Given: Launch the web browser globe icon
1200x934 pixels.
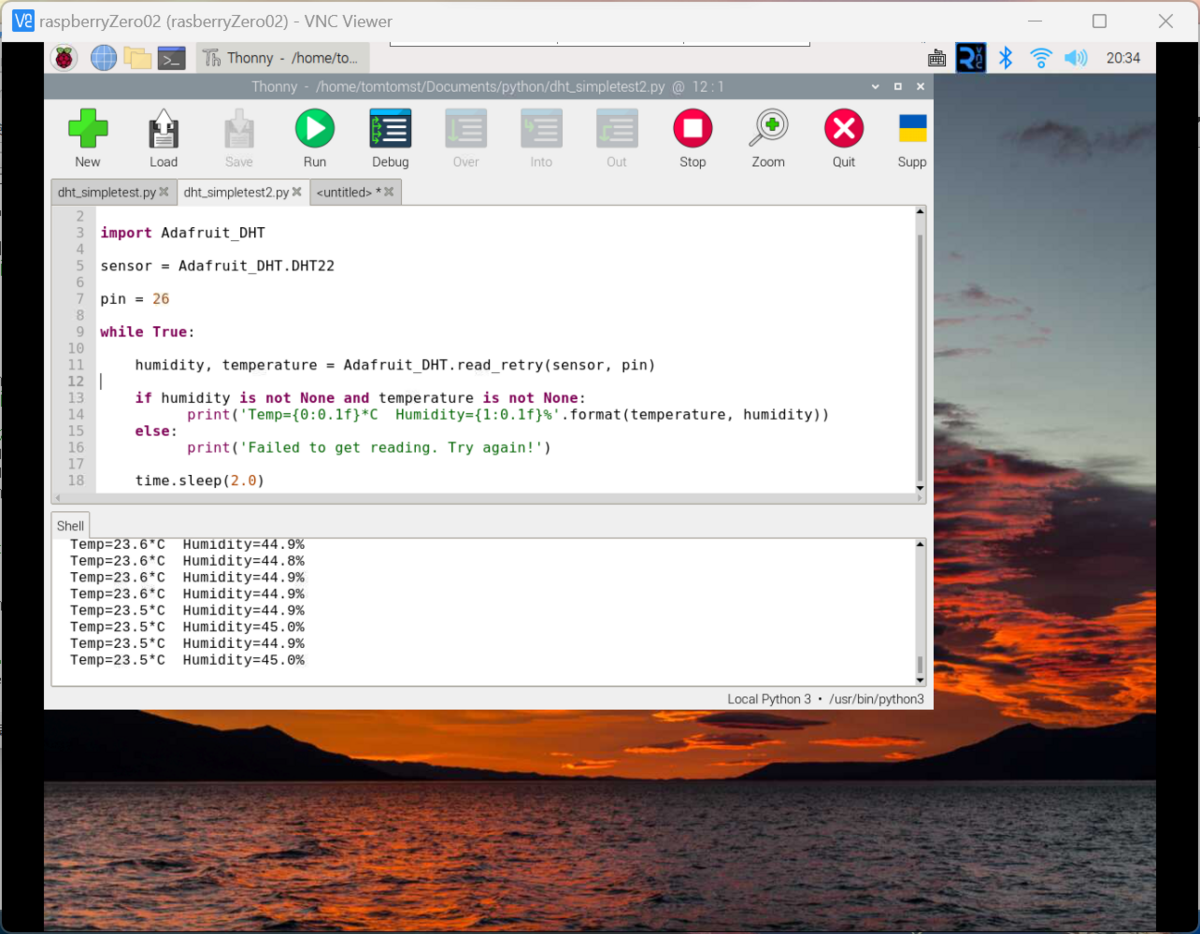Looking at the screenshot, I should [x=104, y=58].
